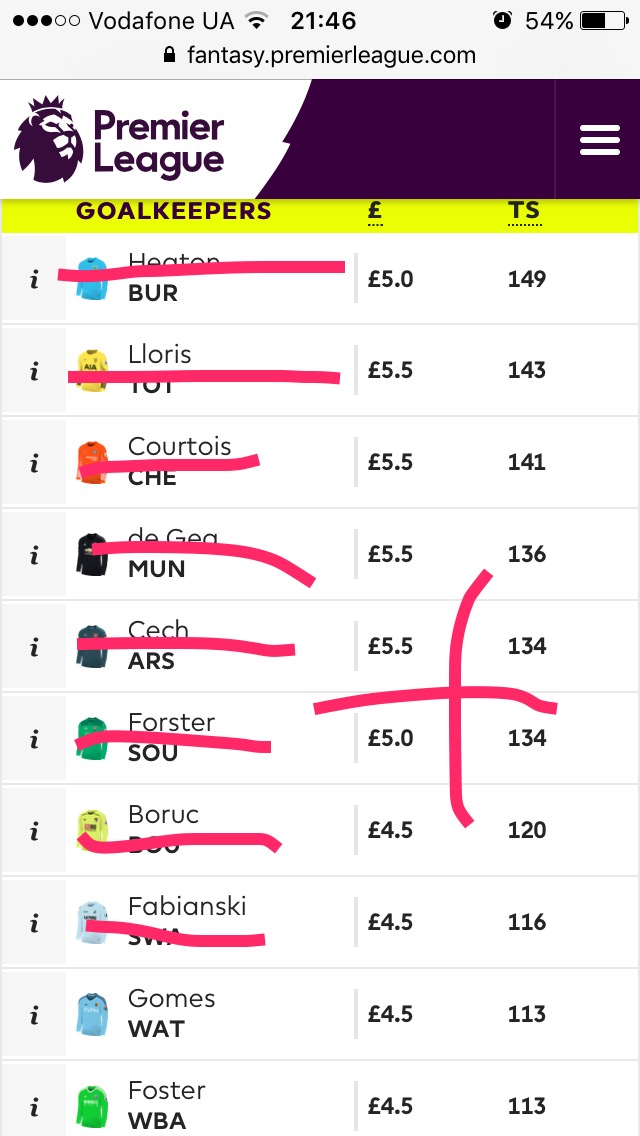The height and width of the screenshot is (1136, 640).
Task: Tap the battery indicator in status bar
Action: pyautogui.click(x=605, y=21)
